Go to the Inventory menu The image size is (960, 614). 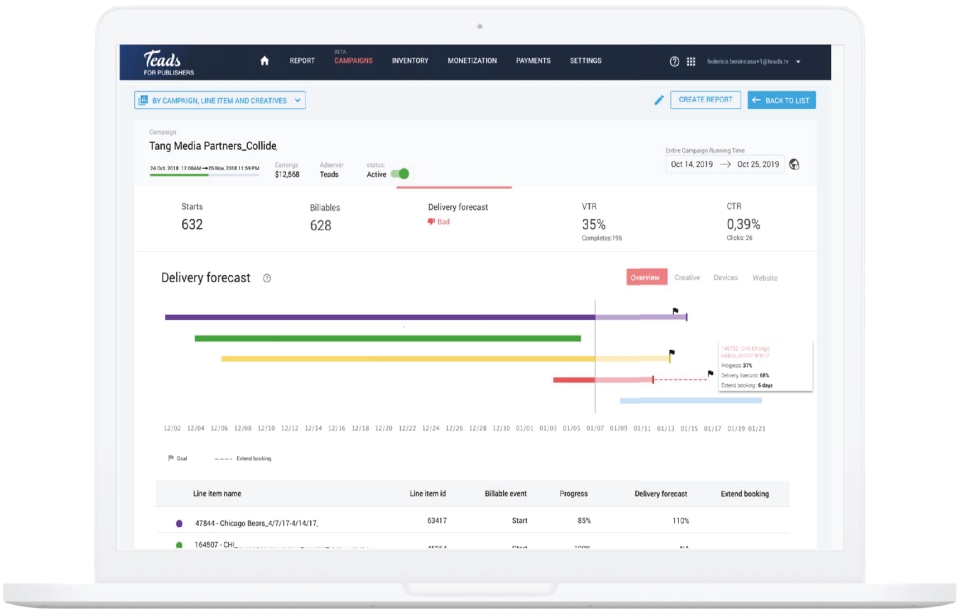click(x=410, y=61)
